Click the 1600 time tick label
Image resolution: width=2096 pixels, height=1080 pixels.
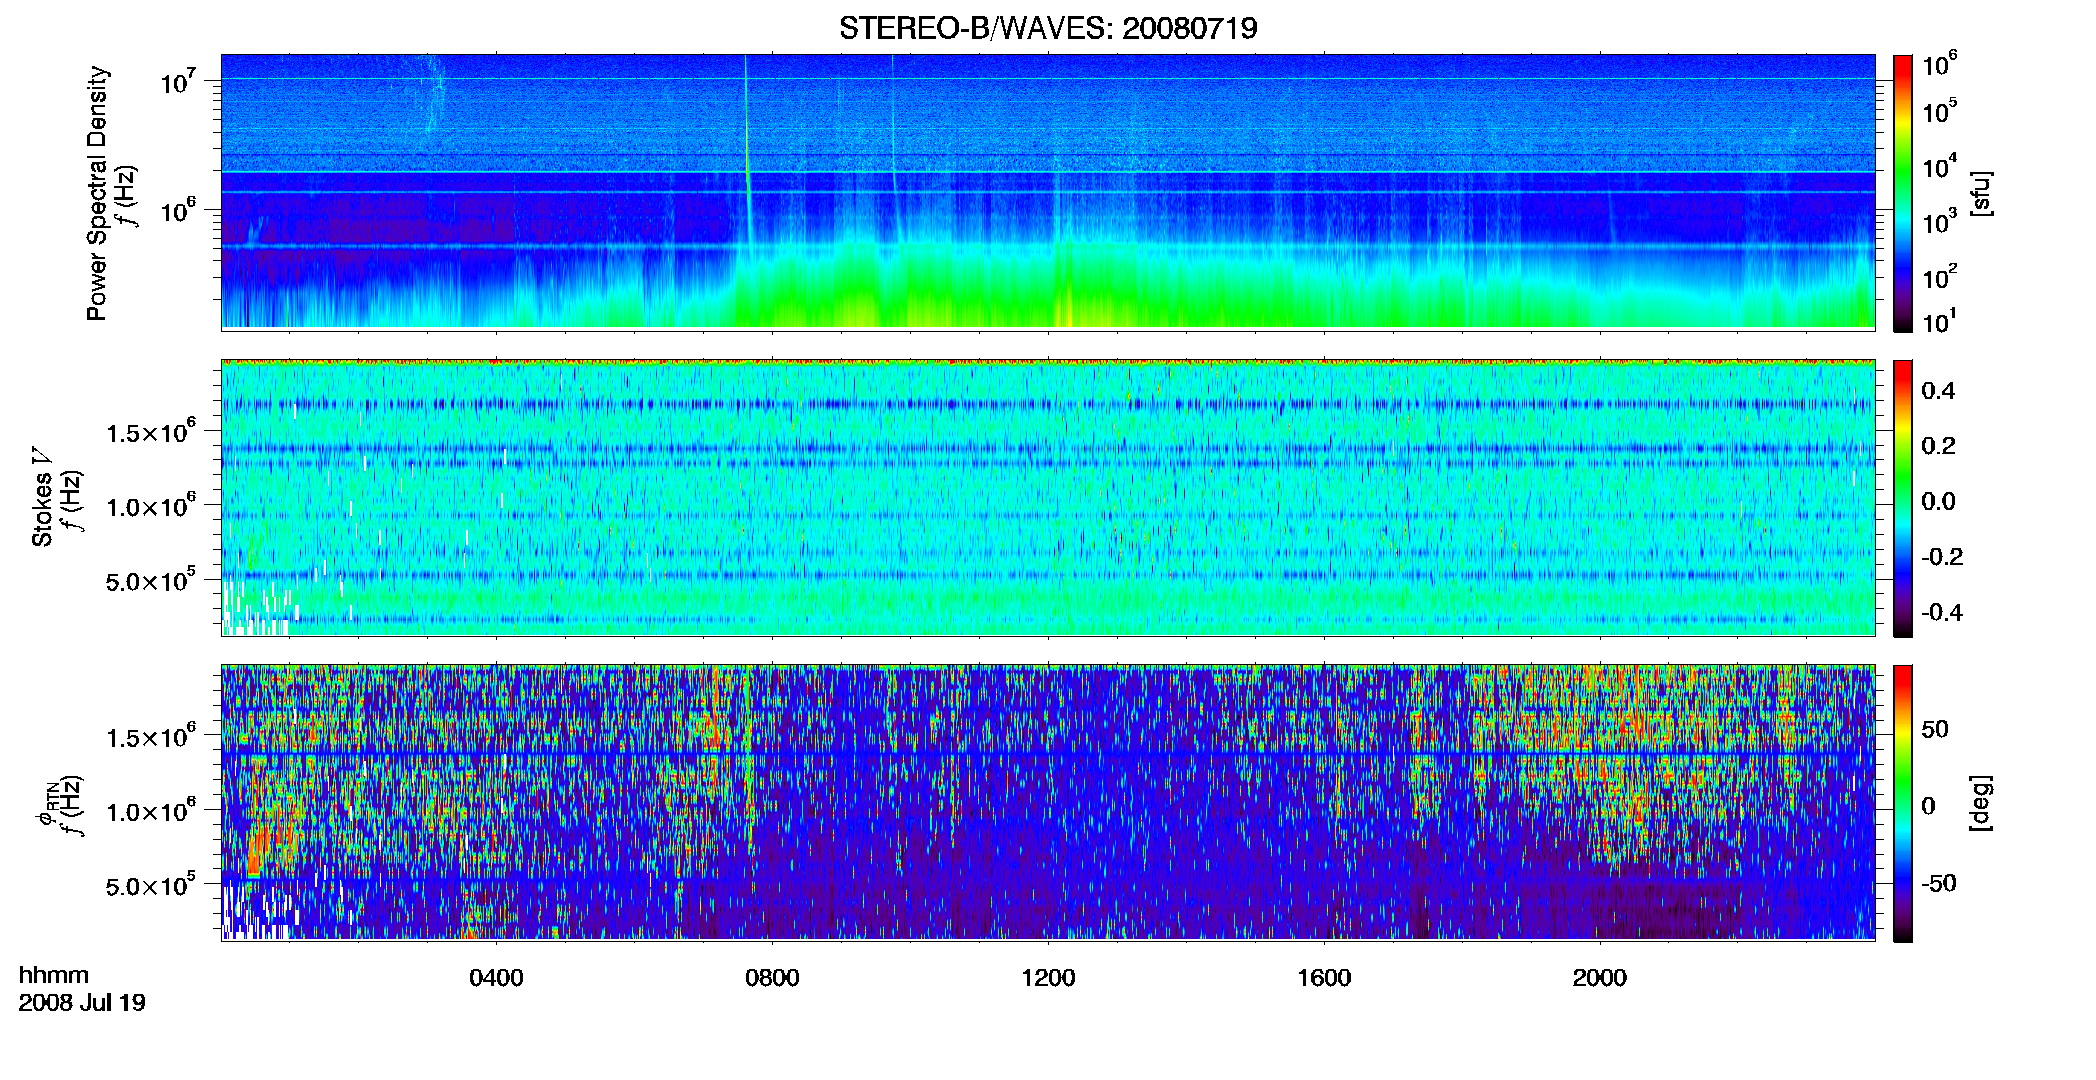[x=1324, y=978]
